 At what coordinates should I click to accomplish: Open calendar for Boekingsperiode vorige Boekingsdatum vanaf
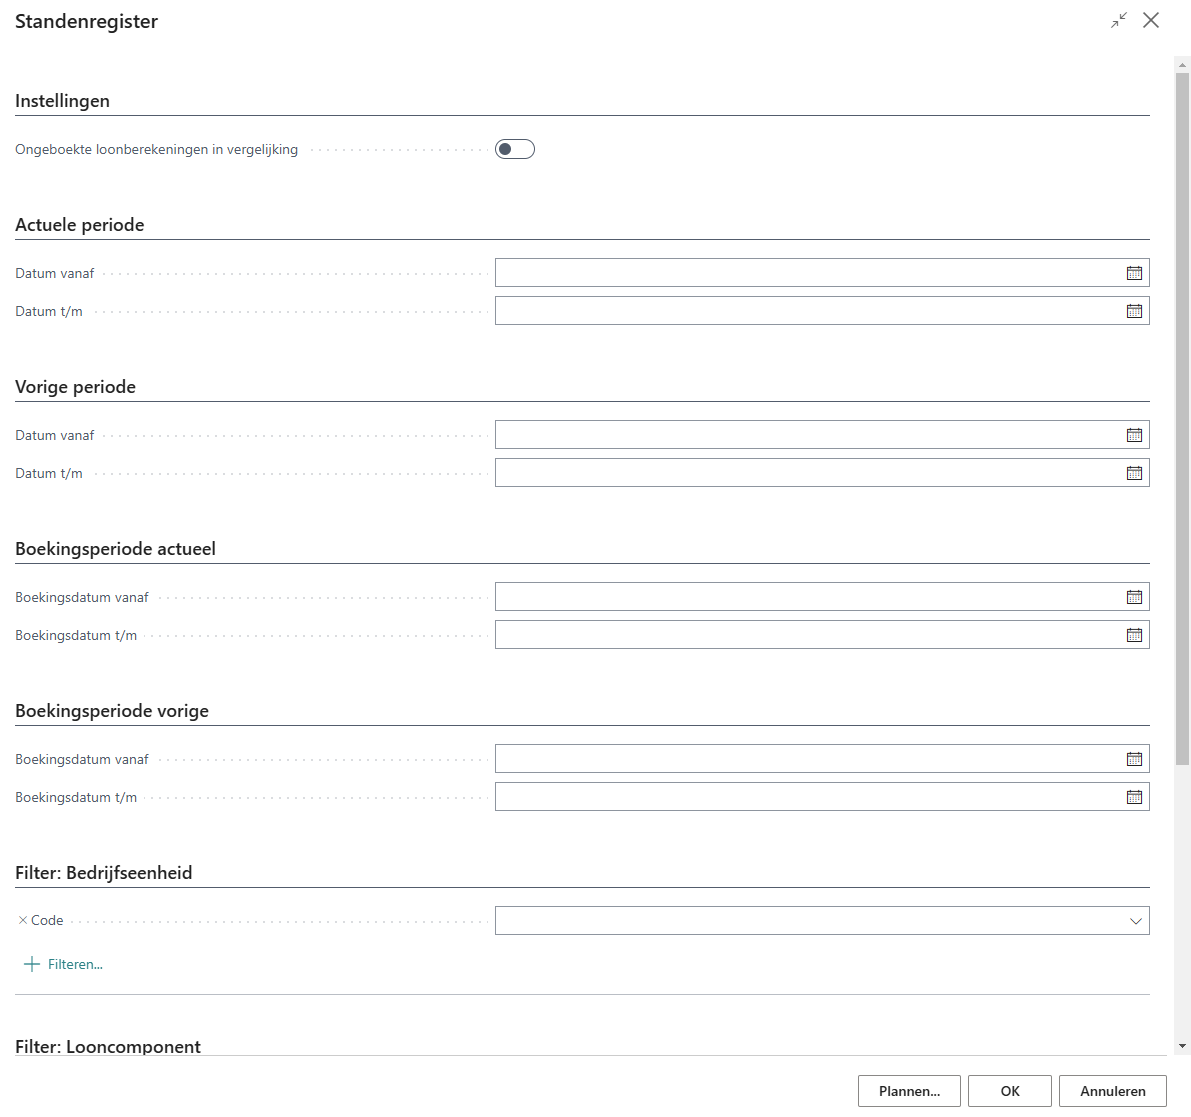pyautogui.click(x=1134, y=759)
